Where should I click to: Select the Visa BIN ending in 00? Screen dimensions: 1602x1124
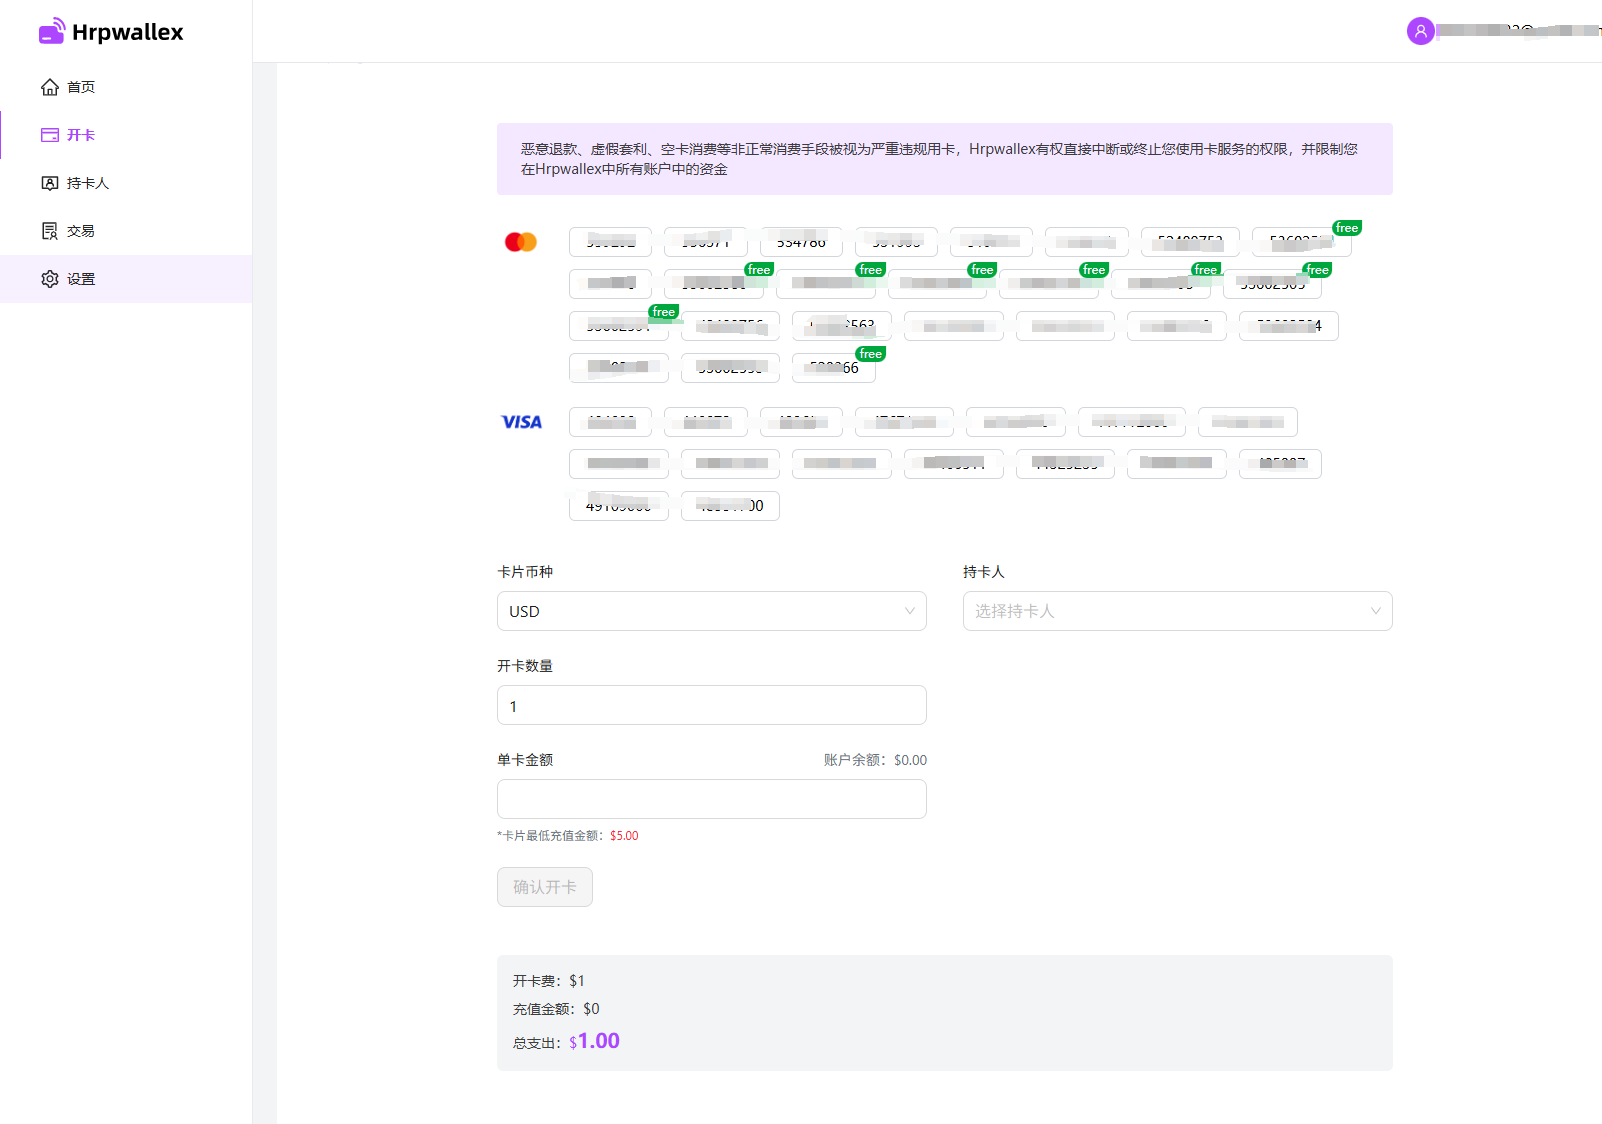(x=730, y=506)
